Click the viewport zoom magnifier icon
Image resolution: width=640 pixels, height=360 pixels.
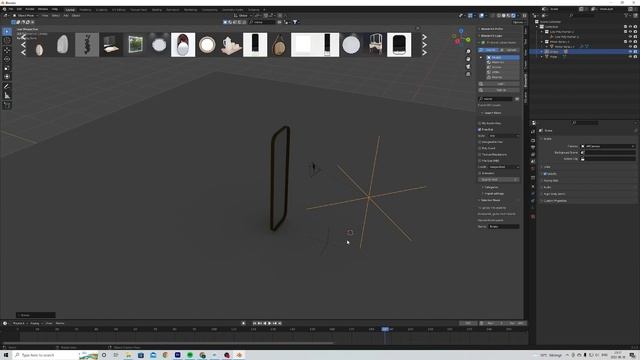[468, 51]
